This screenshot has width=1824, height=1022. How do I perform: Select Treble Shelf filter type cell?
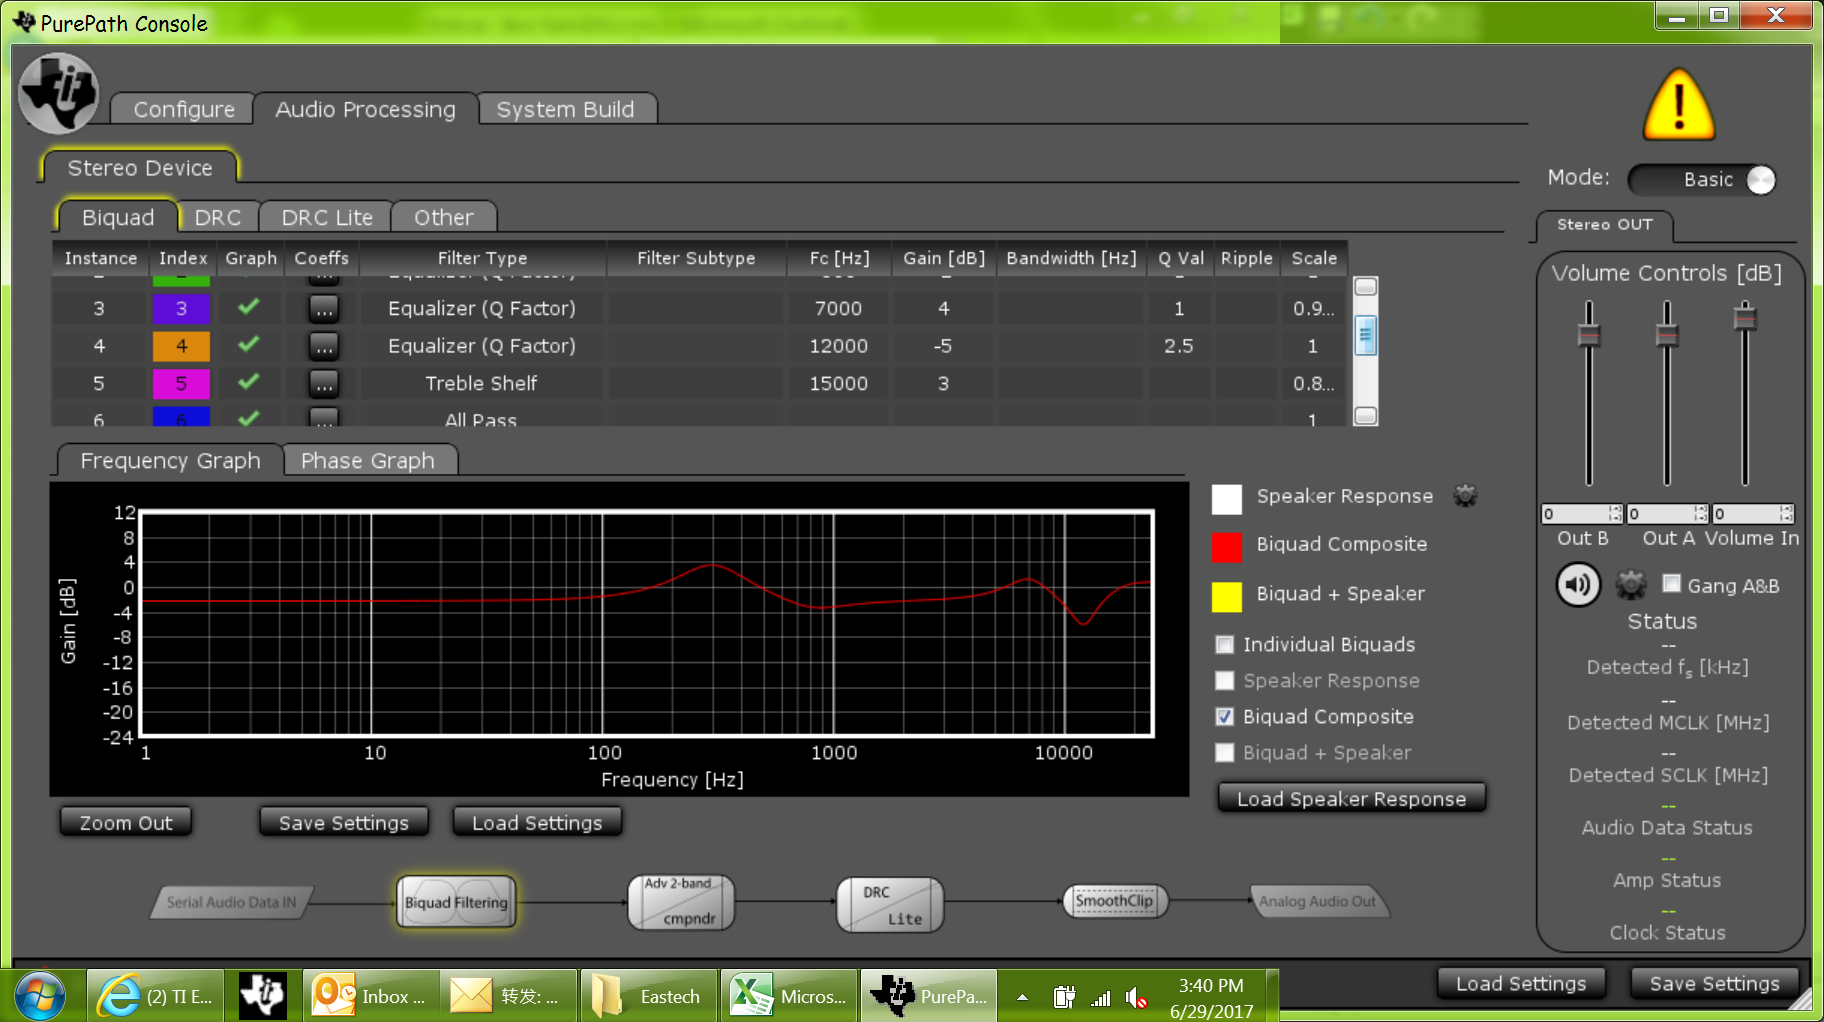click(481, 384)
